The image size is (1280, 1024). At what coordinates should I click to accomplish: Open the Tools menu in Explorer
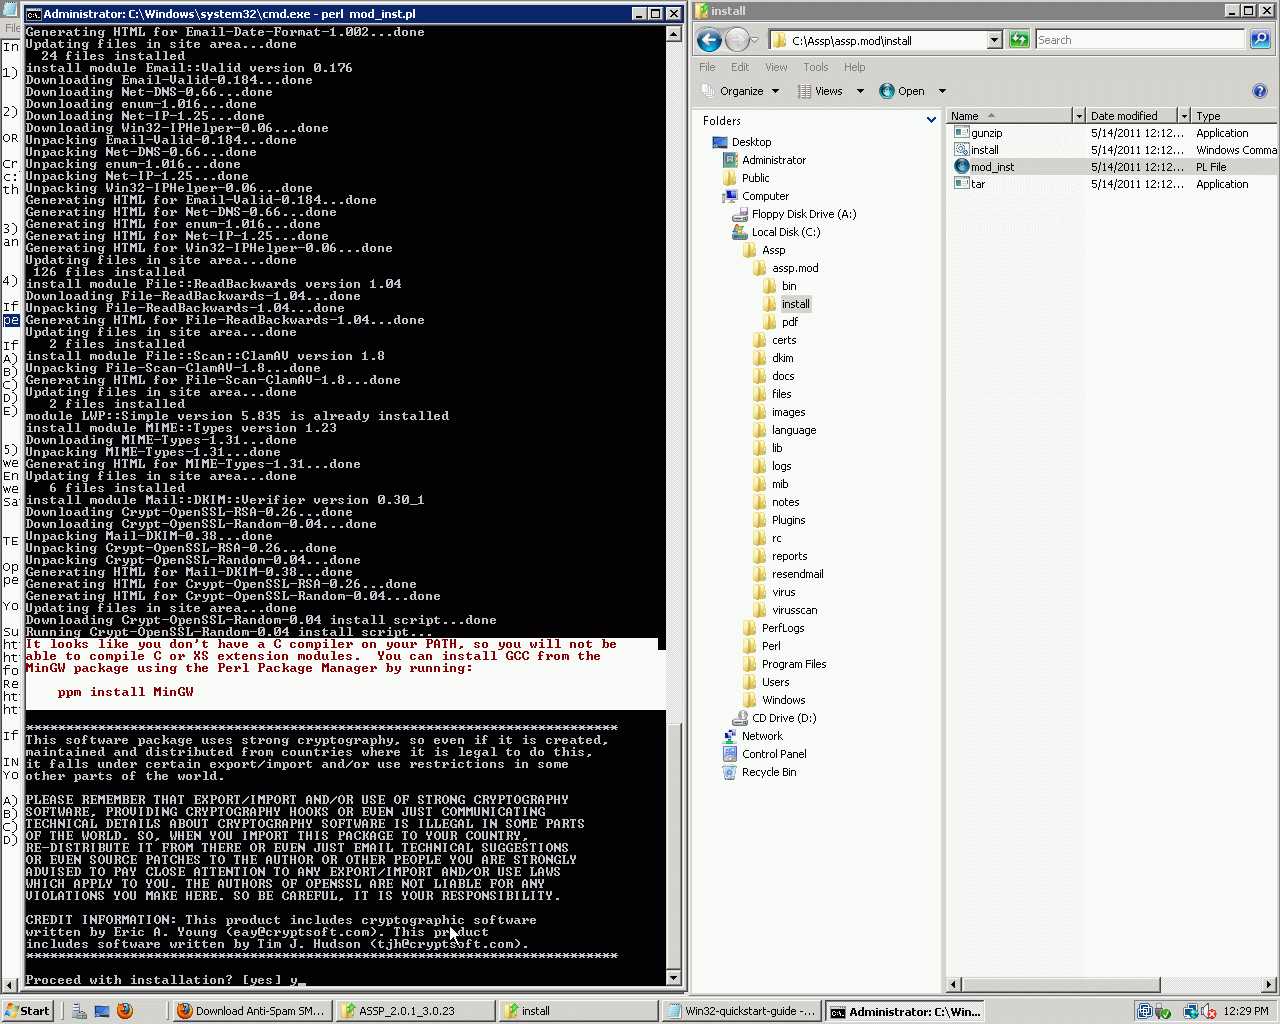816,67
